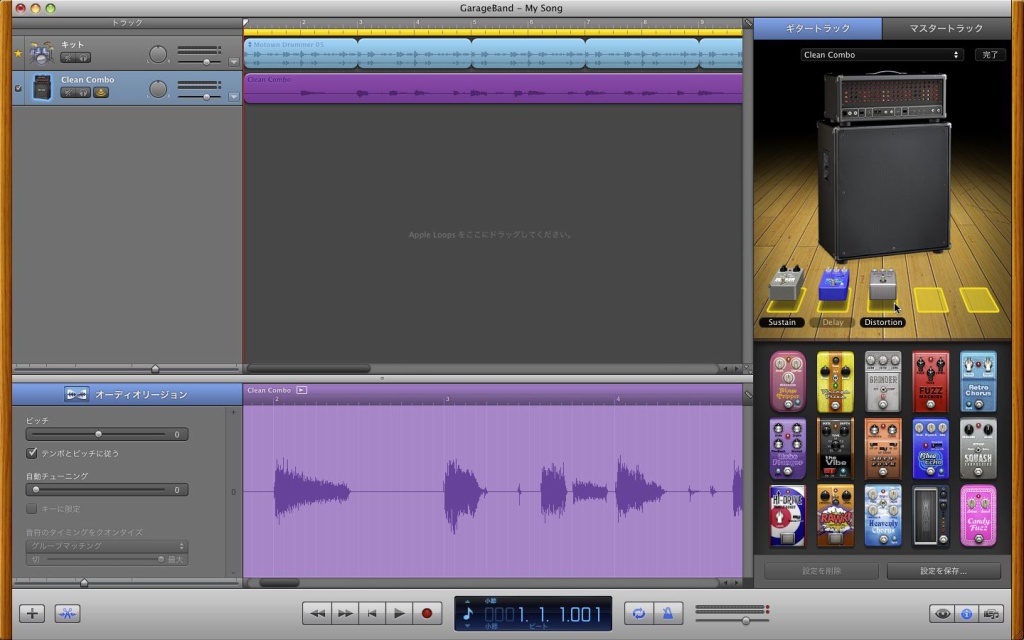Image resolution: width=1024 pixels, height=640 pixels.
Task: Toggle the track info button
Action: click(x=967, y=614)
